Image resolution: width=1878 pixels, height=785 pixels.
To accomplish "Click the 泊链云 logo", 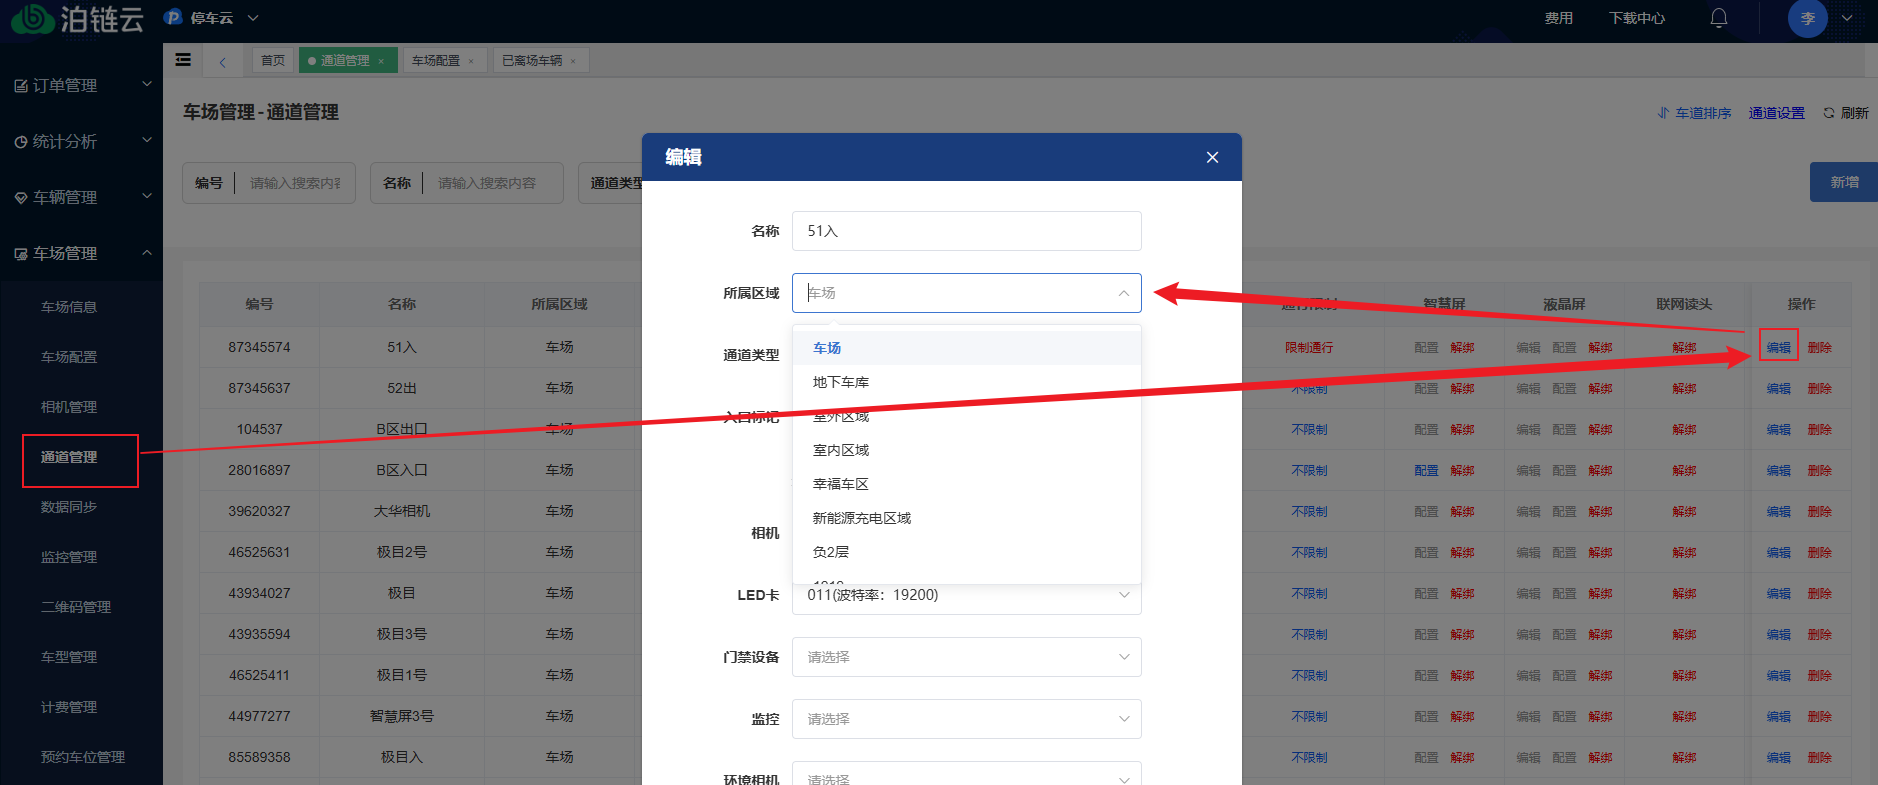I will click(77, 18).
